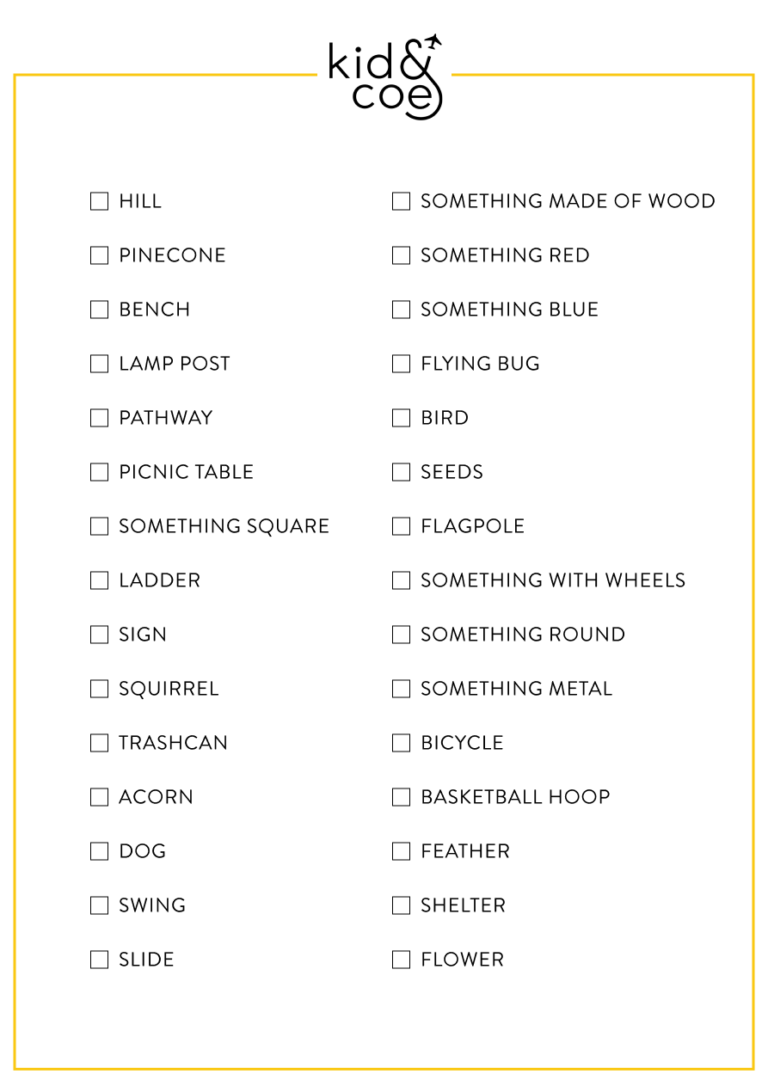Screen dimensions: 768x1086
Task: Mark SQUIRREL as spotted
Action: pyautogui.click(x=99, y=689)
